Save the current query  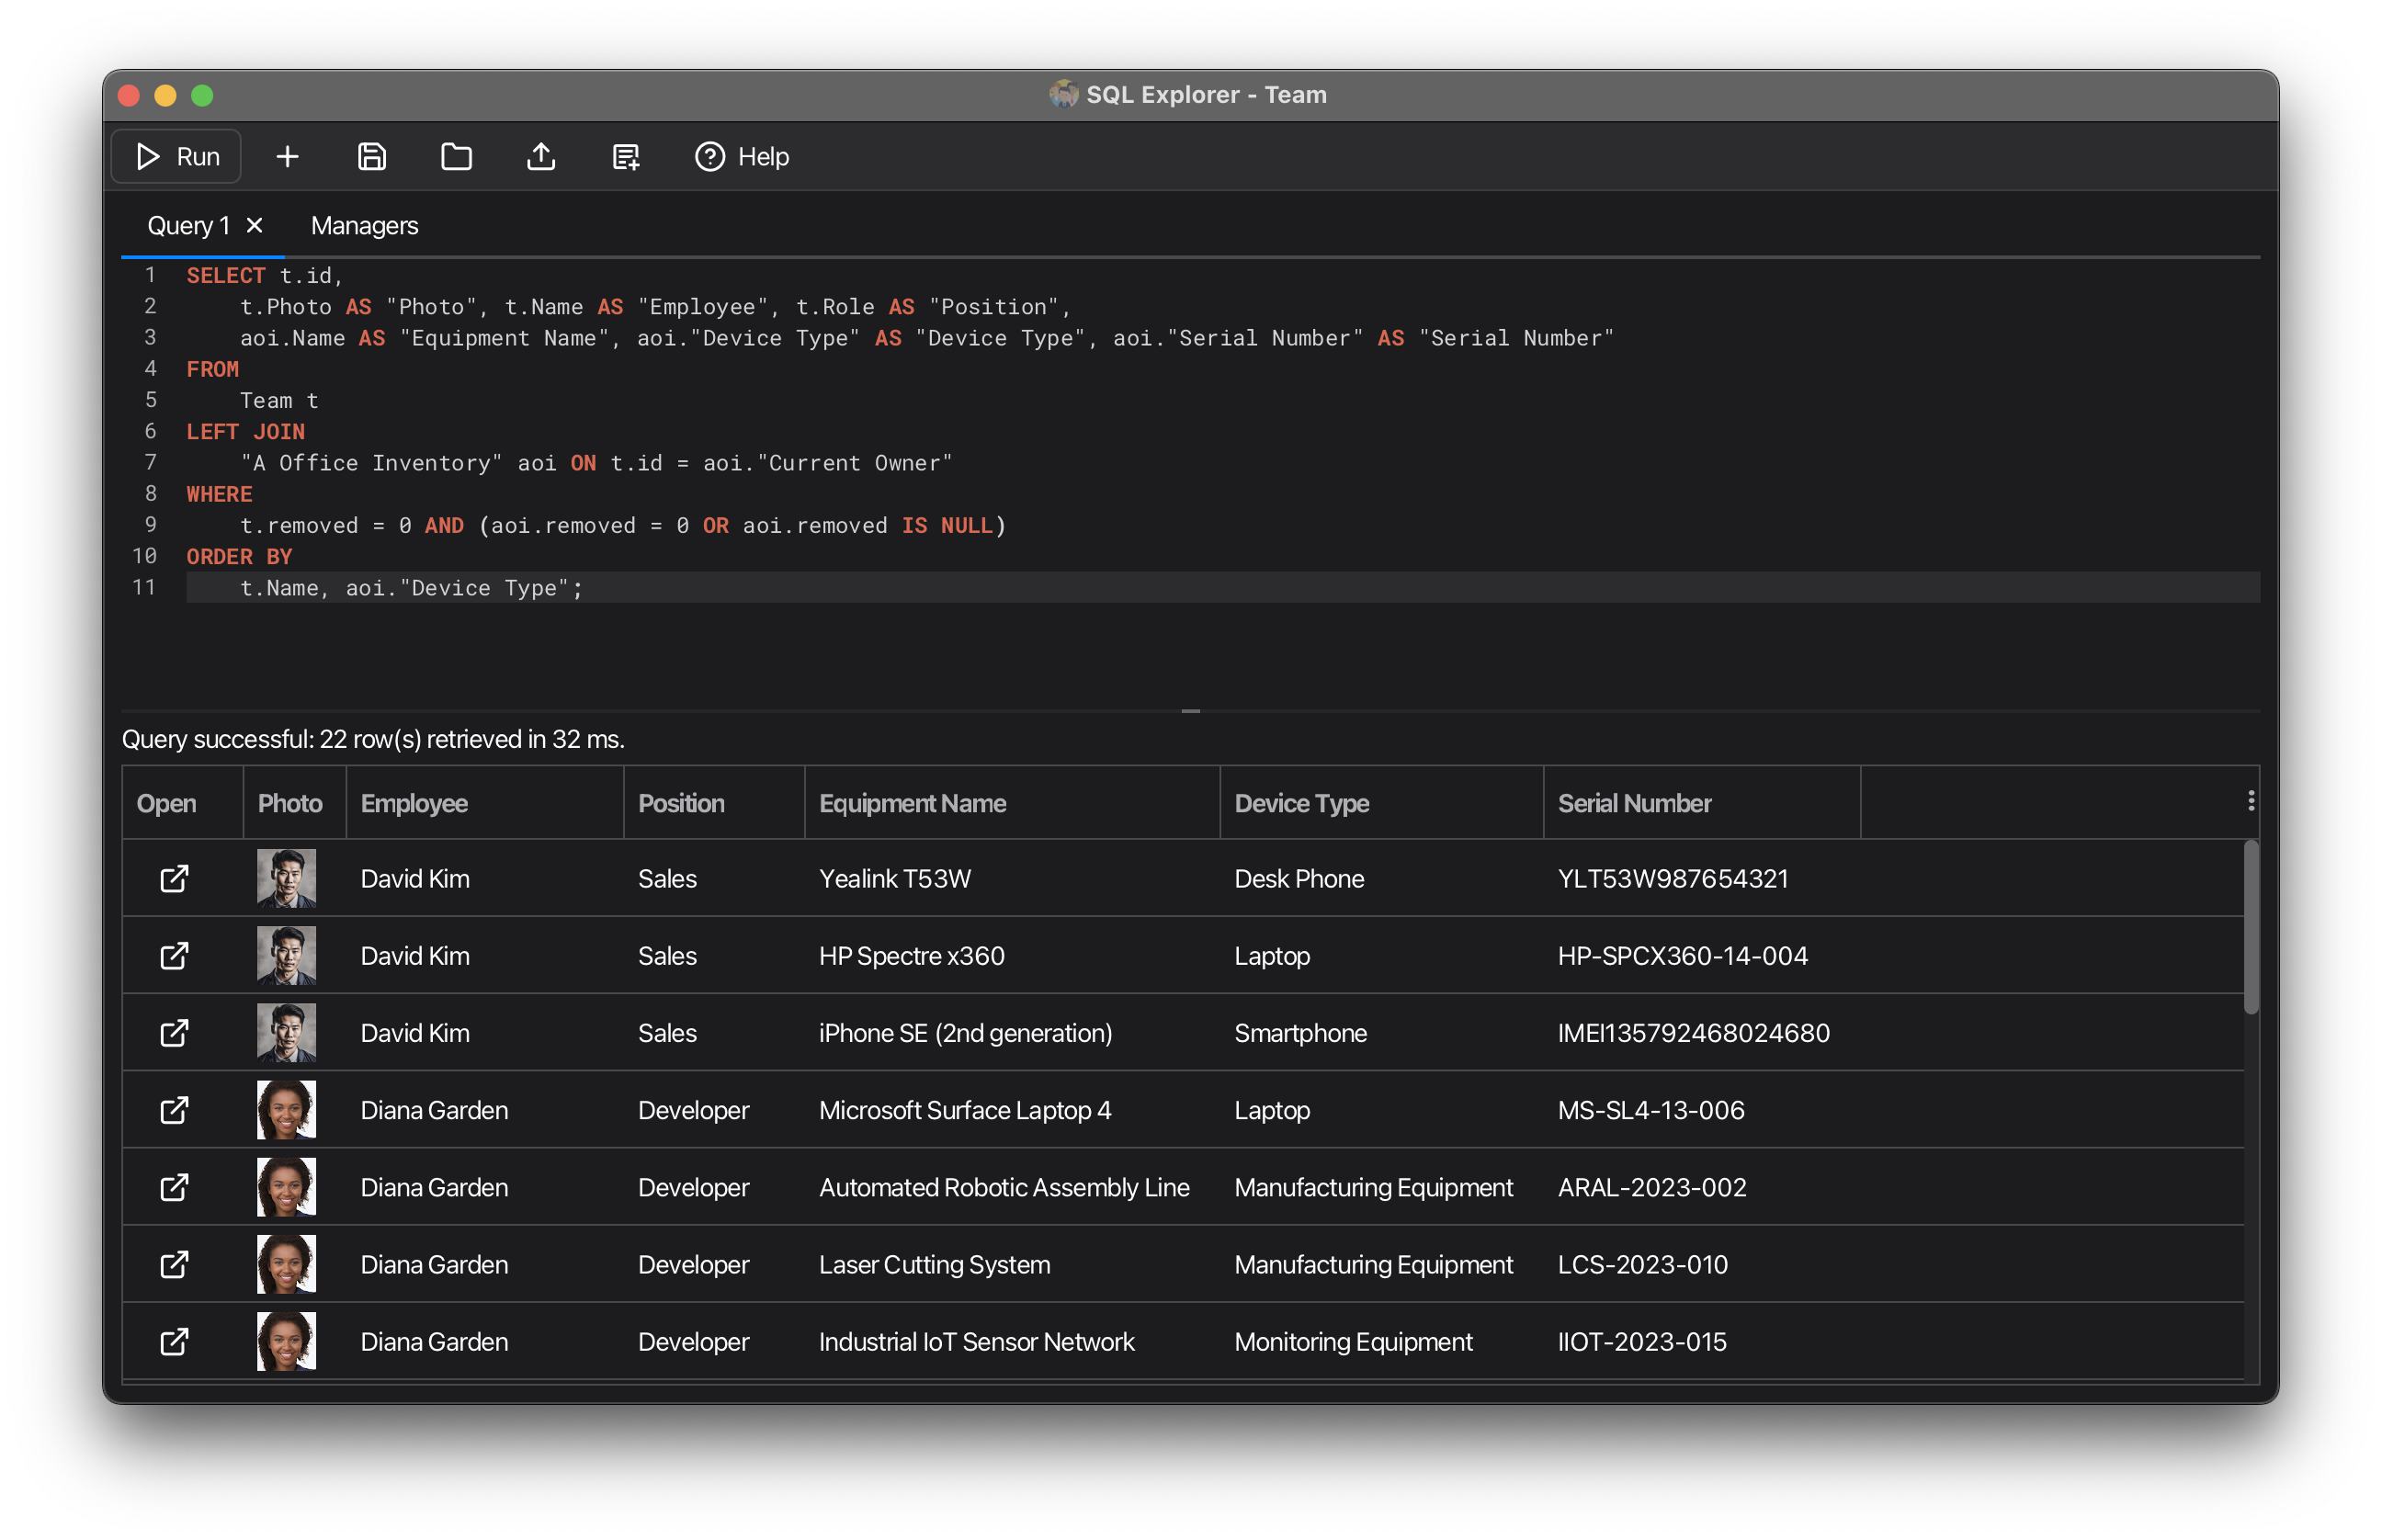pyautogui.click(x=371, y=156)
